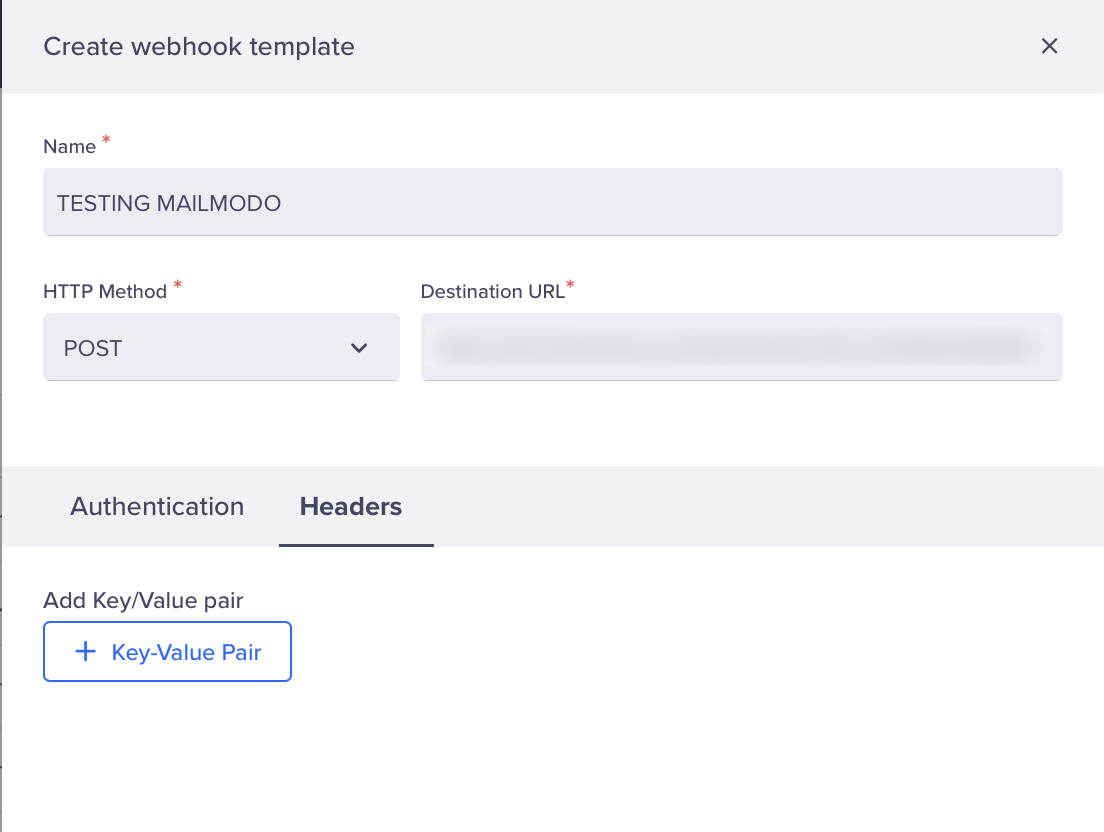This screenshot has width=1104, height=832.
Task: Click the chevron on the HTTP Method selector
Action: pyautogui.click(x=358, y=347)
